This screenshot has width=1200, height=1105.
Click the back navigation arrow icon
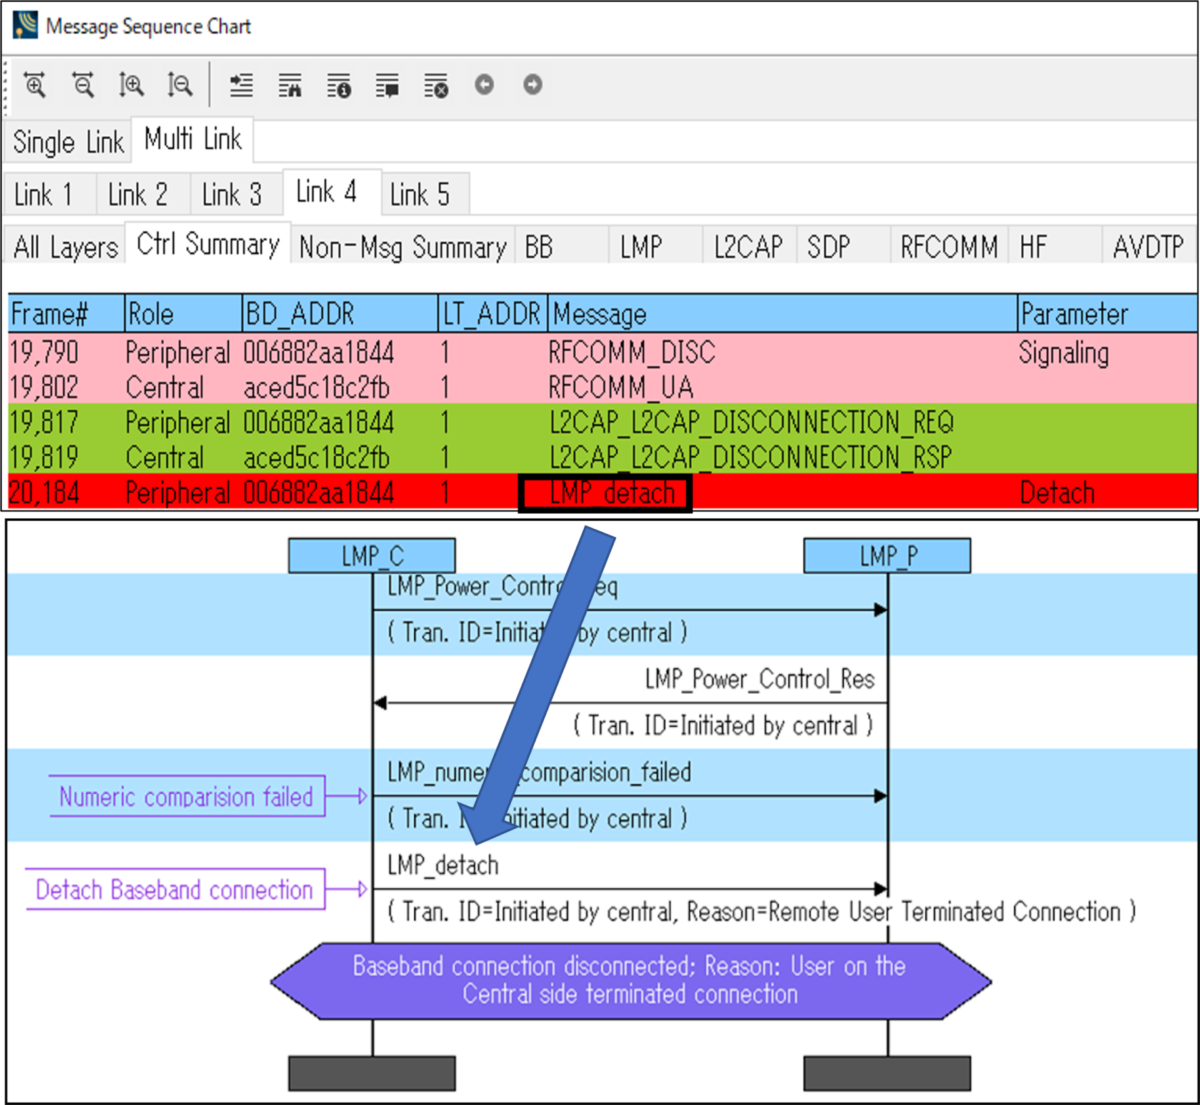(x=484, y=85)
